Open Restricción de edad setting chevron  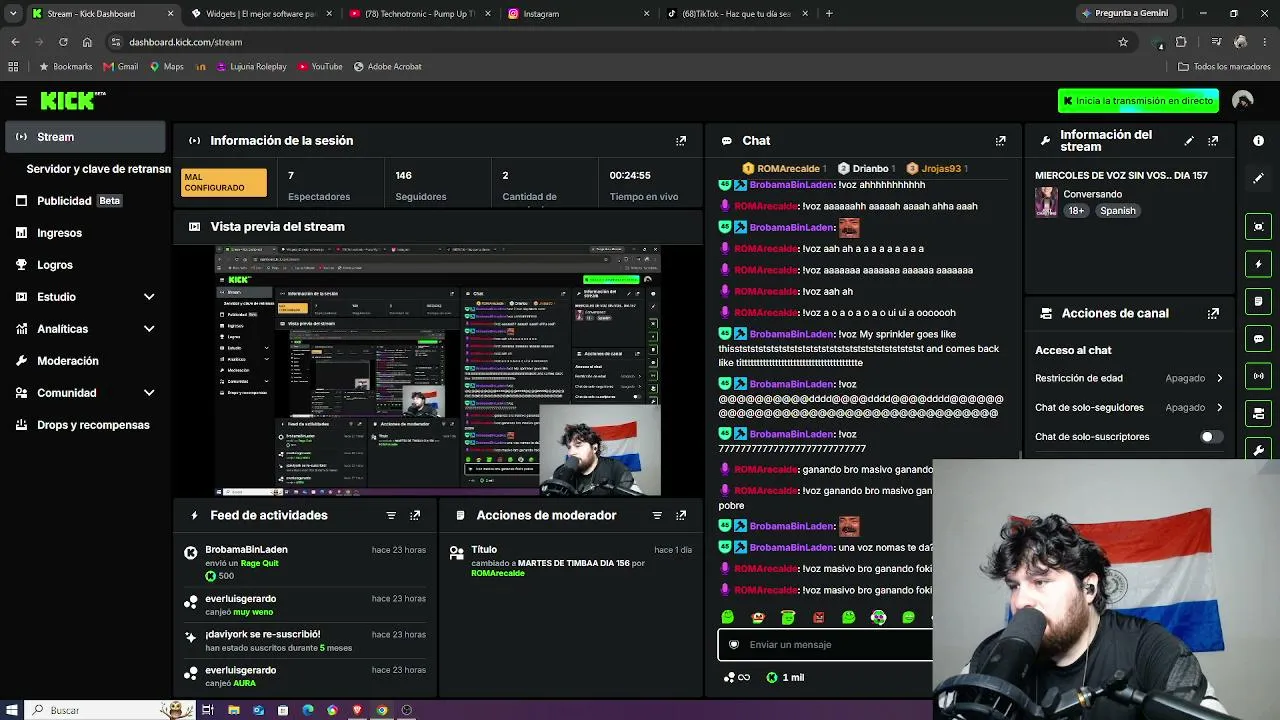tap(1219, 378)
